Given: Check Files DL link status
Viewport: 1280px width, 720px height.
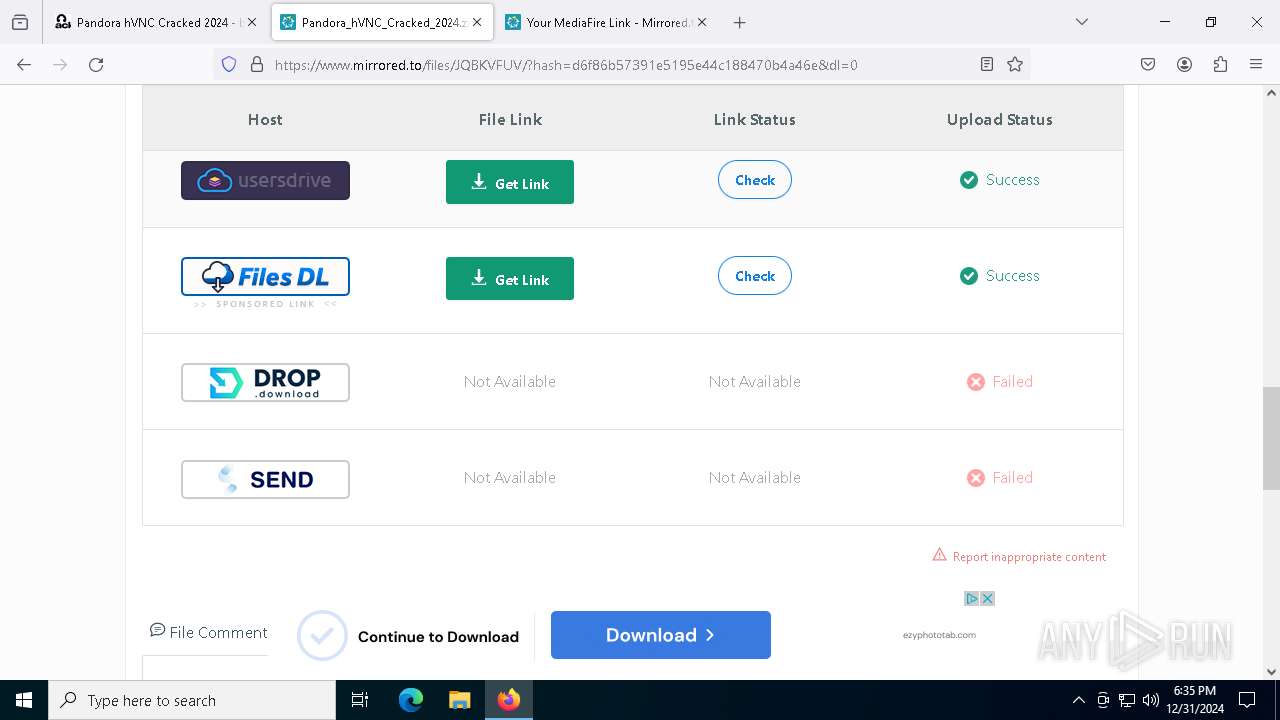Looking at the screenshot, I should [x=755, y=276].
